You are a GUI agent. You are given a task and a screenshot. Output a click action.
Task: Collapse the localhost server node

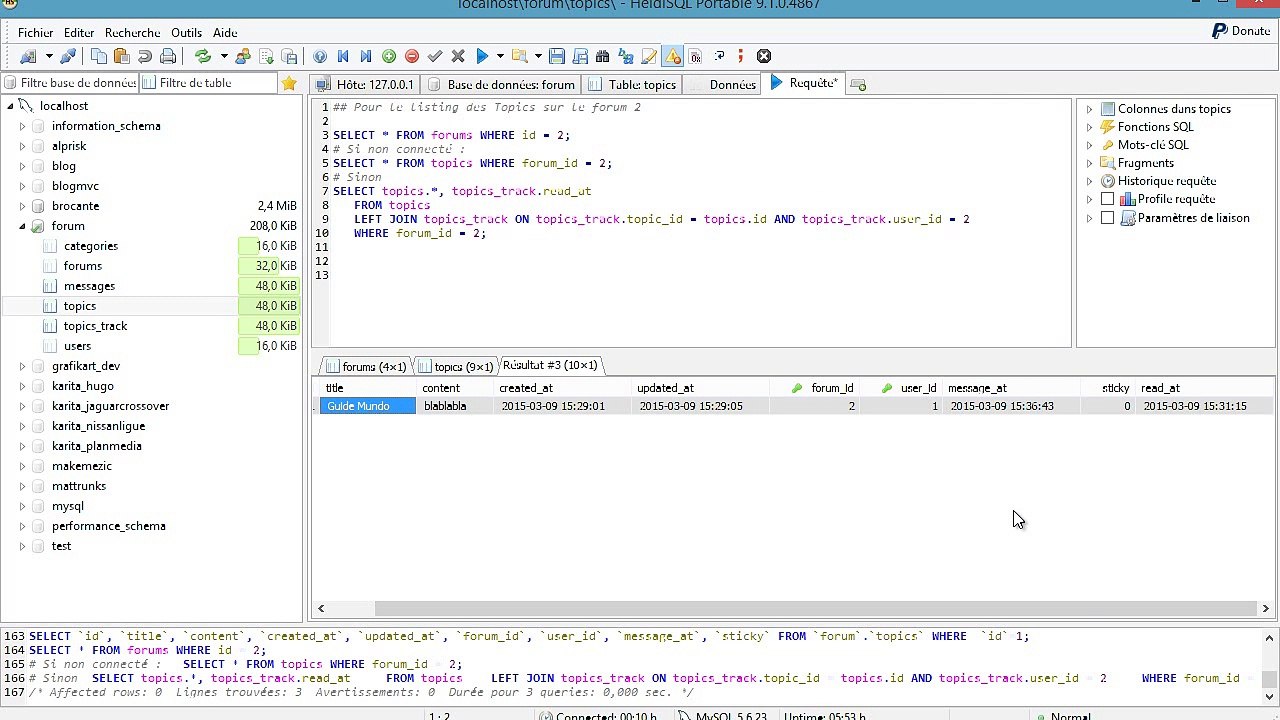tap(10, 106)
